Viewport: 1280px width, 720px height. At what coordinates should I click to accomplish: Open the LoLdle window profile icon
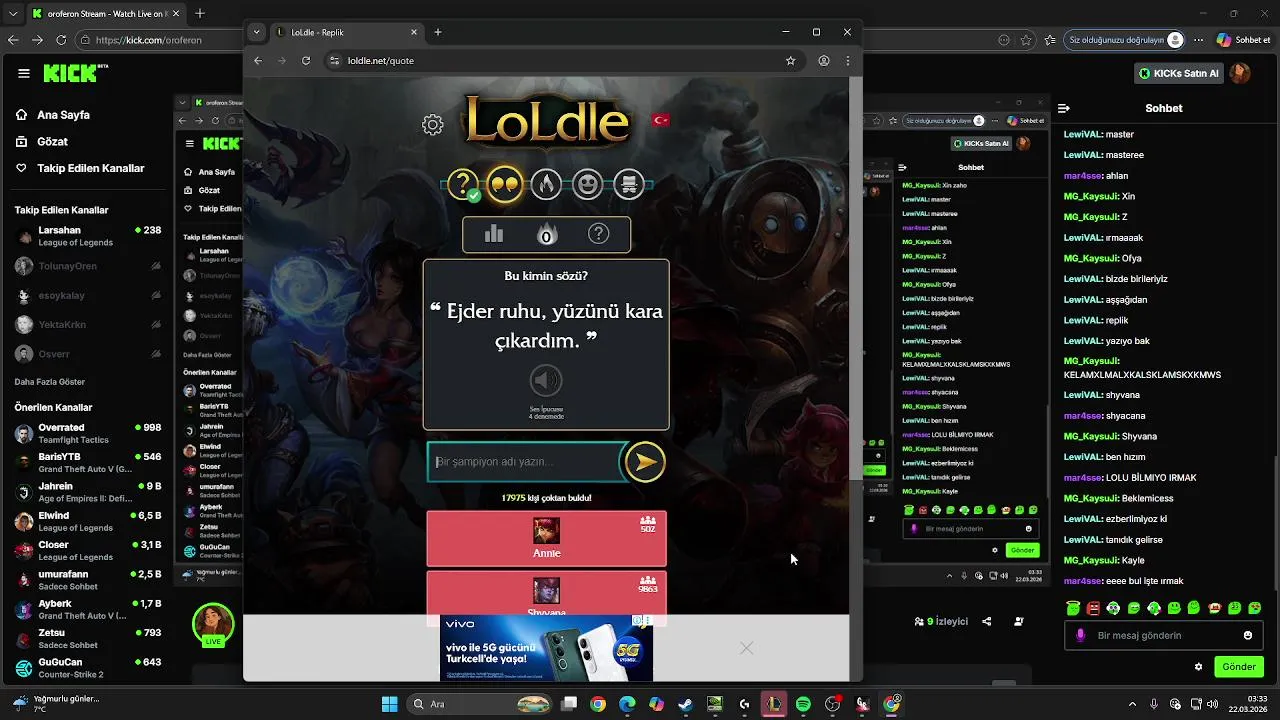pos(824,61)
